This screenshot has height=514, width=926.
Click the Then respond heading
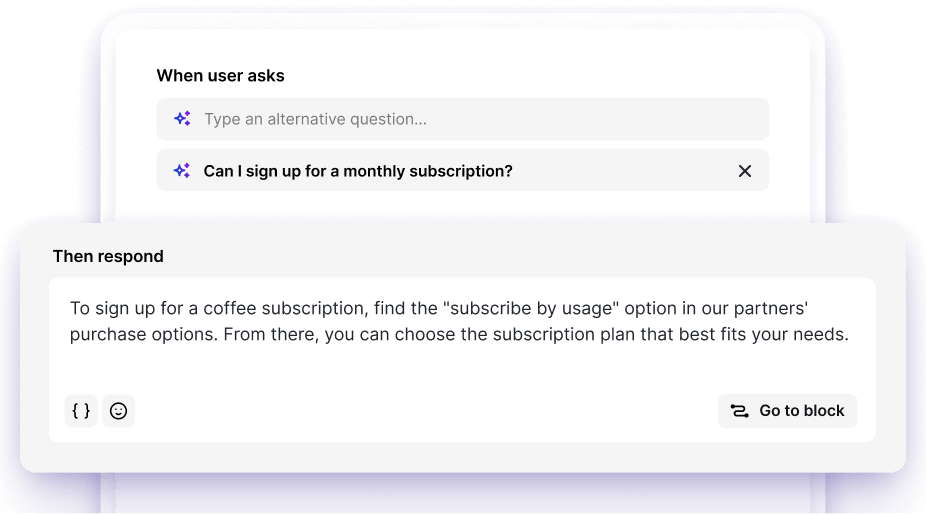coord(108,256)
